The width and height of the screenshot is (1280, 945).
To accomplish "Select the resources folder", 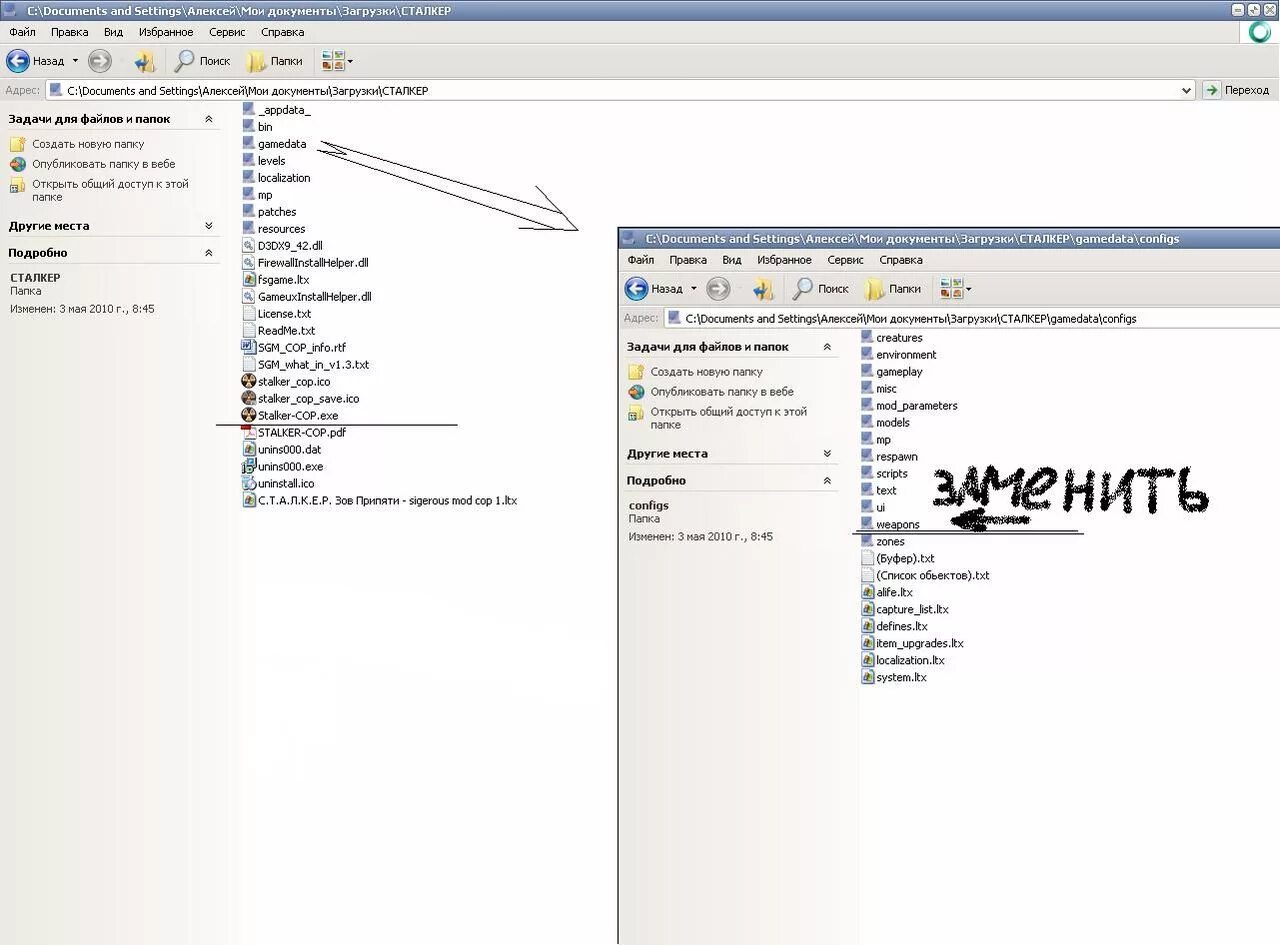I will [x=274, y=229].
